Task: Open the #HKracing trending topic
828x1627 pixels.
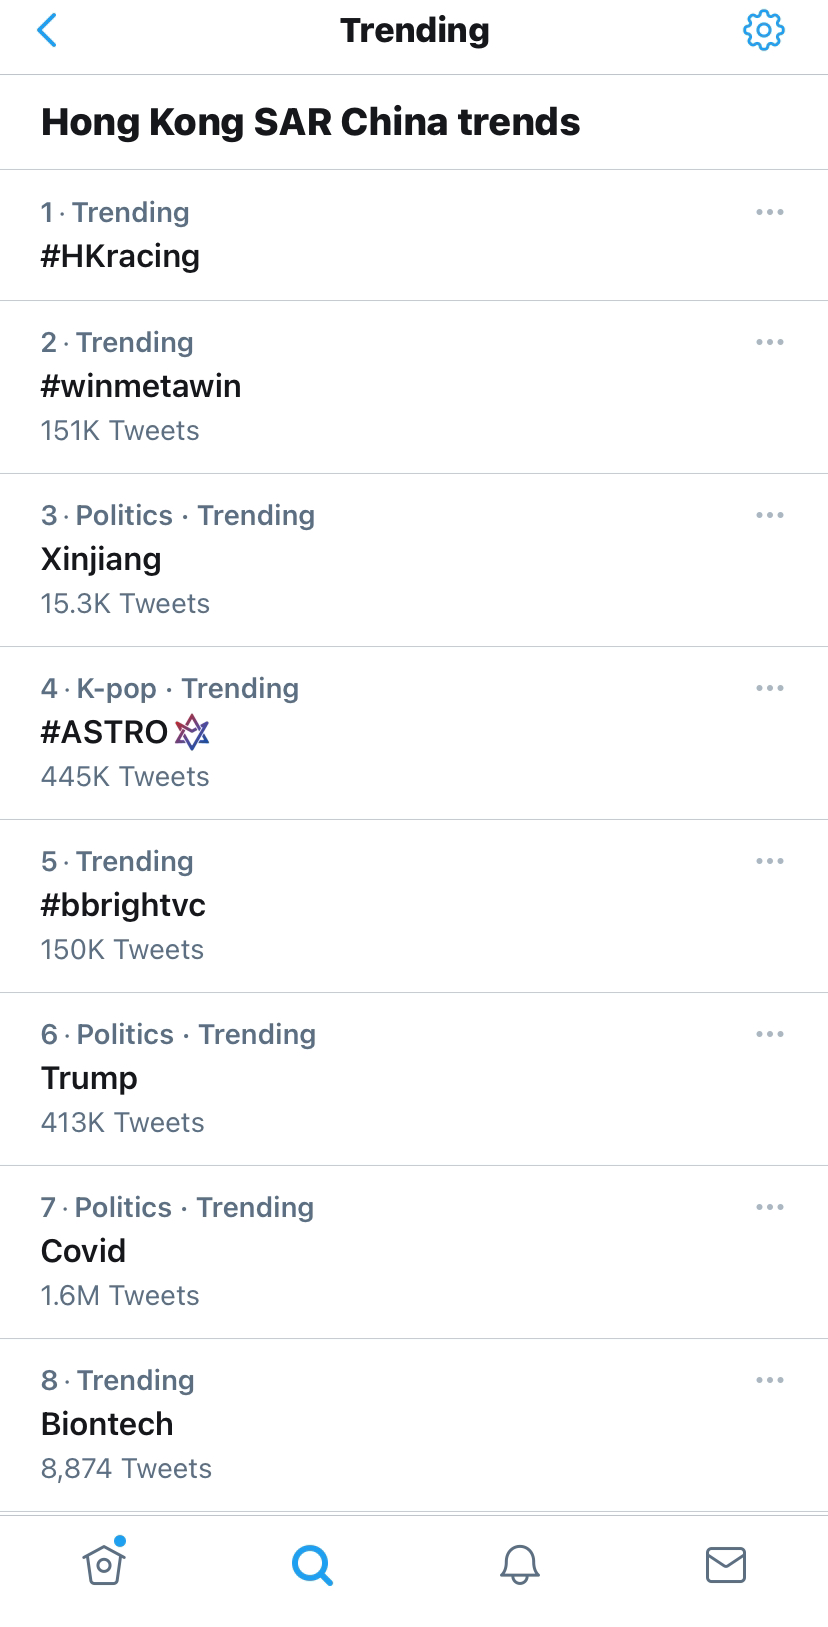Action: tap(120, 256)
